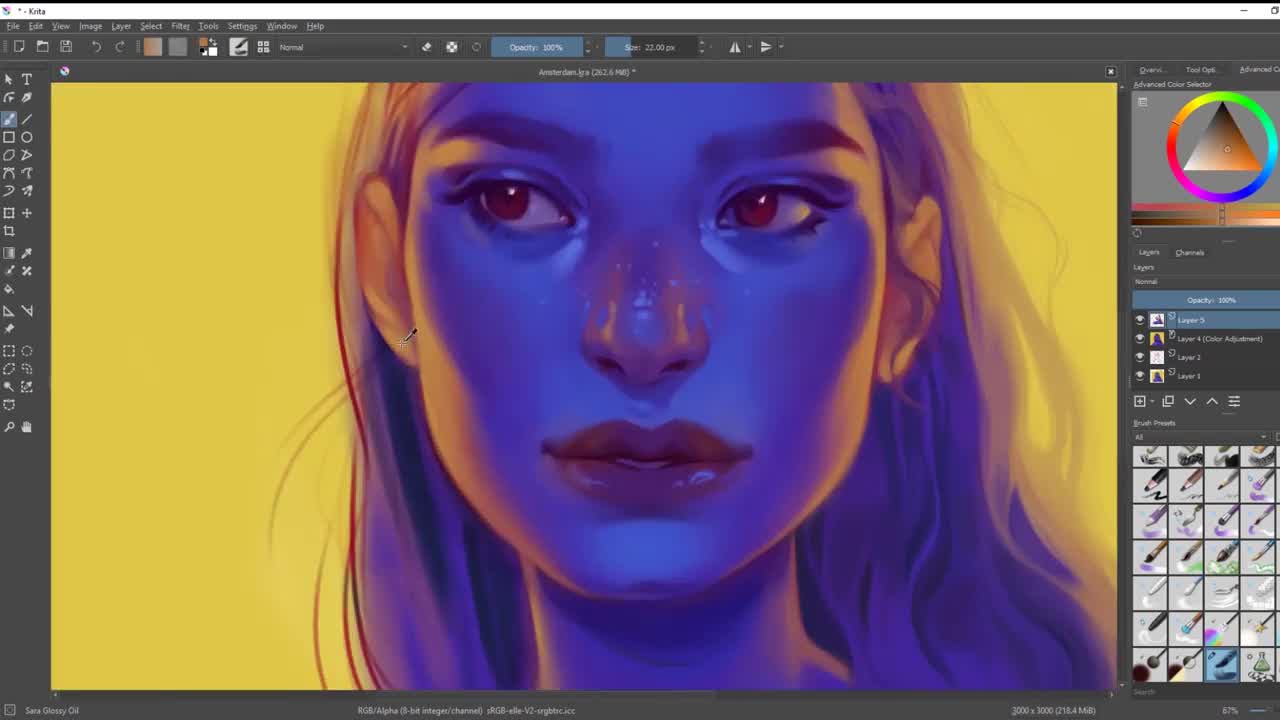
Task: Click the brush Opacity slider in toolbar
Action: click(537, 47)
